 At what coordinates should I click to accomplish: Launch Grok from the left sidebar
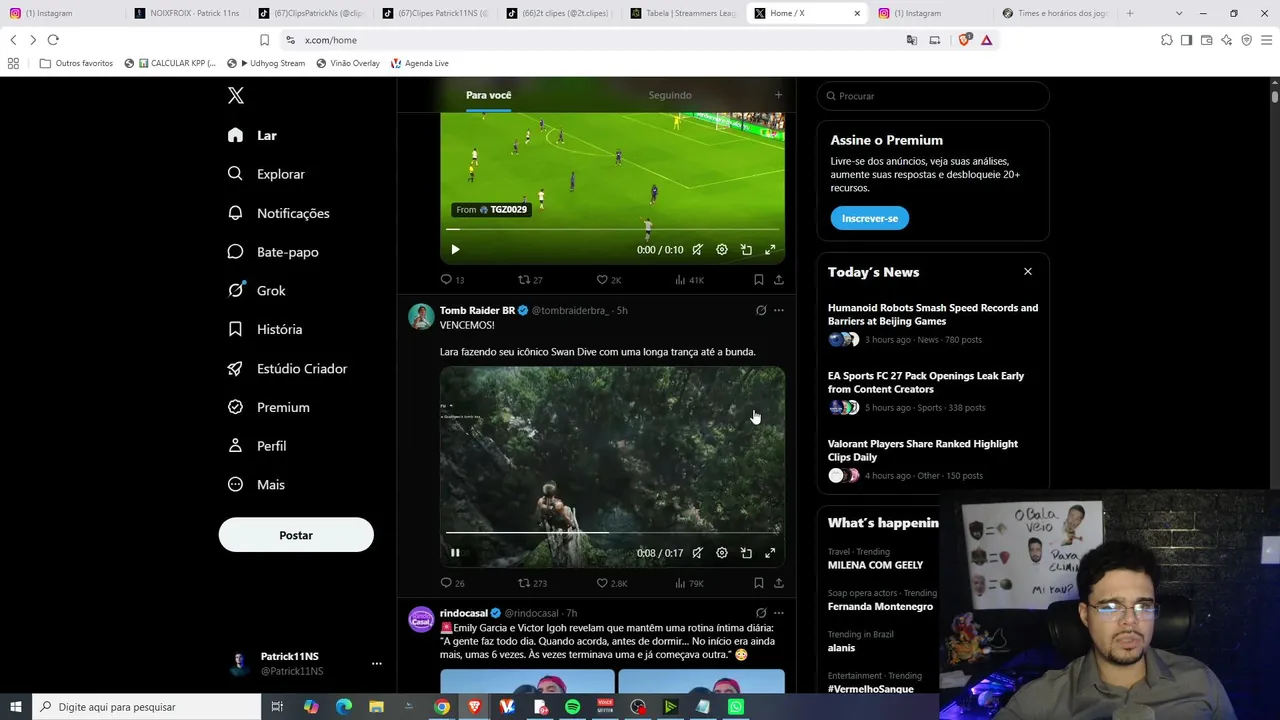tap(256, 291)
